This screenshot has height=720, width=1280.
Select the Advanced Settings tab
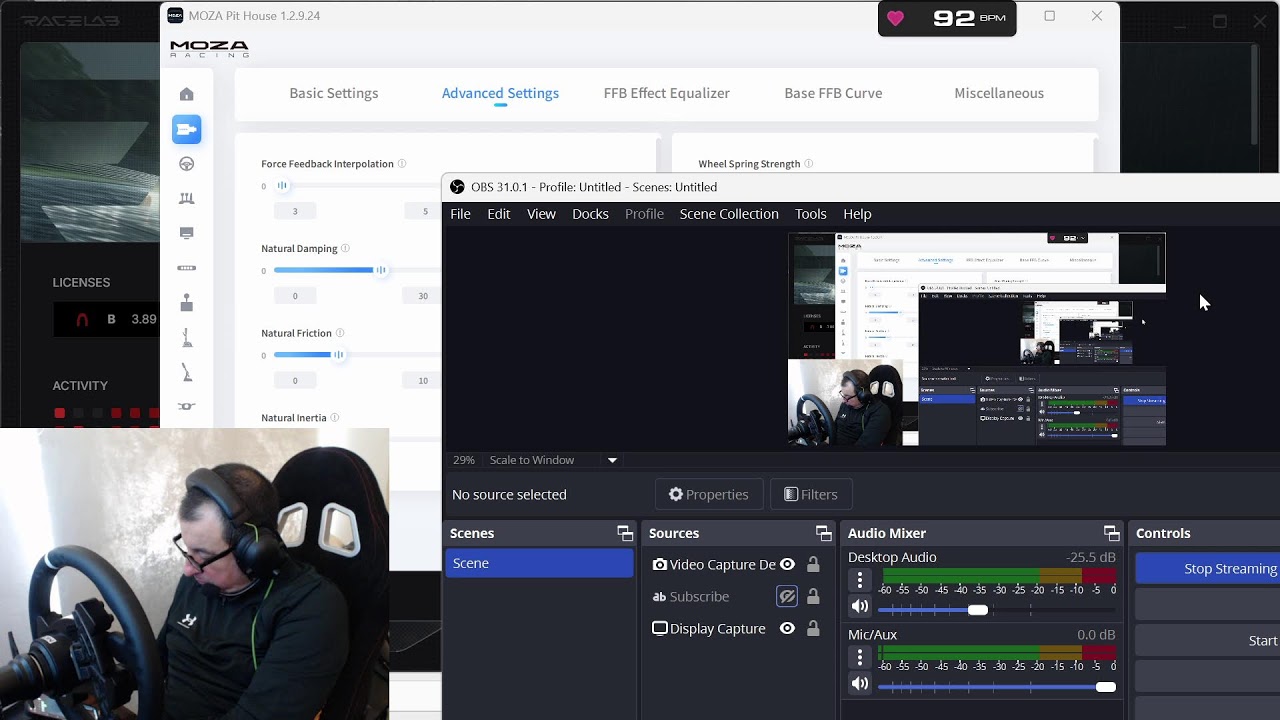click(500, 93)
